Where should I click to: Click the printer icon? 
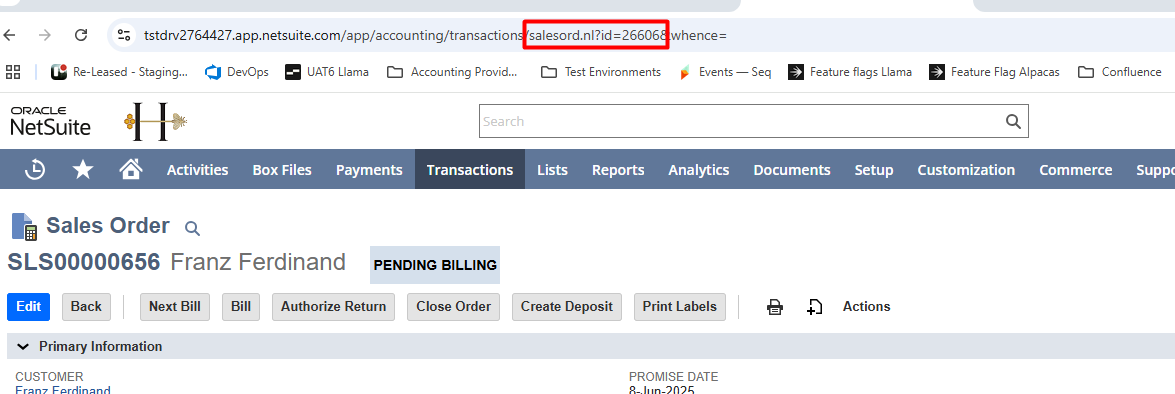pos(775,306)
